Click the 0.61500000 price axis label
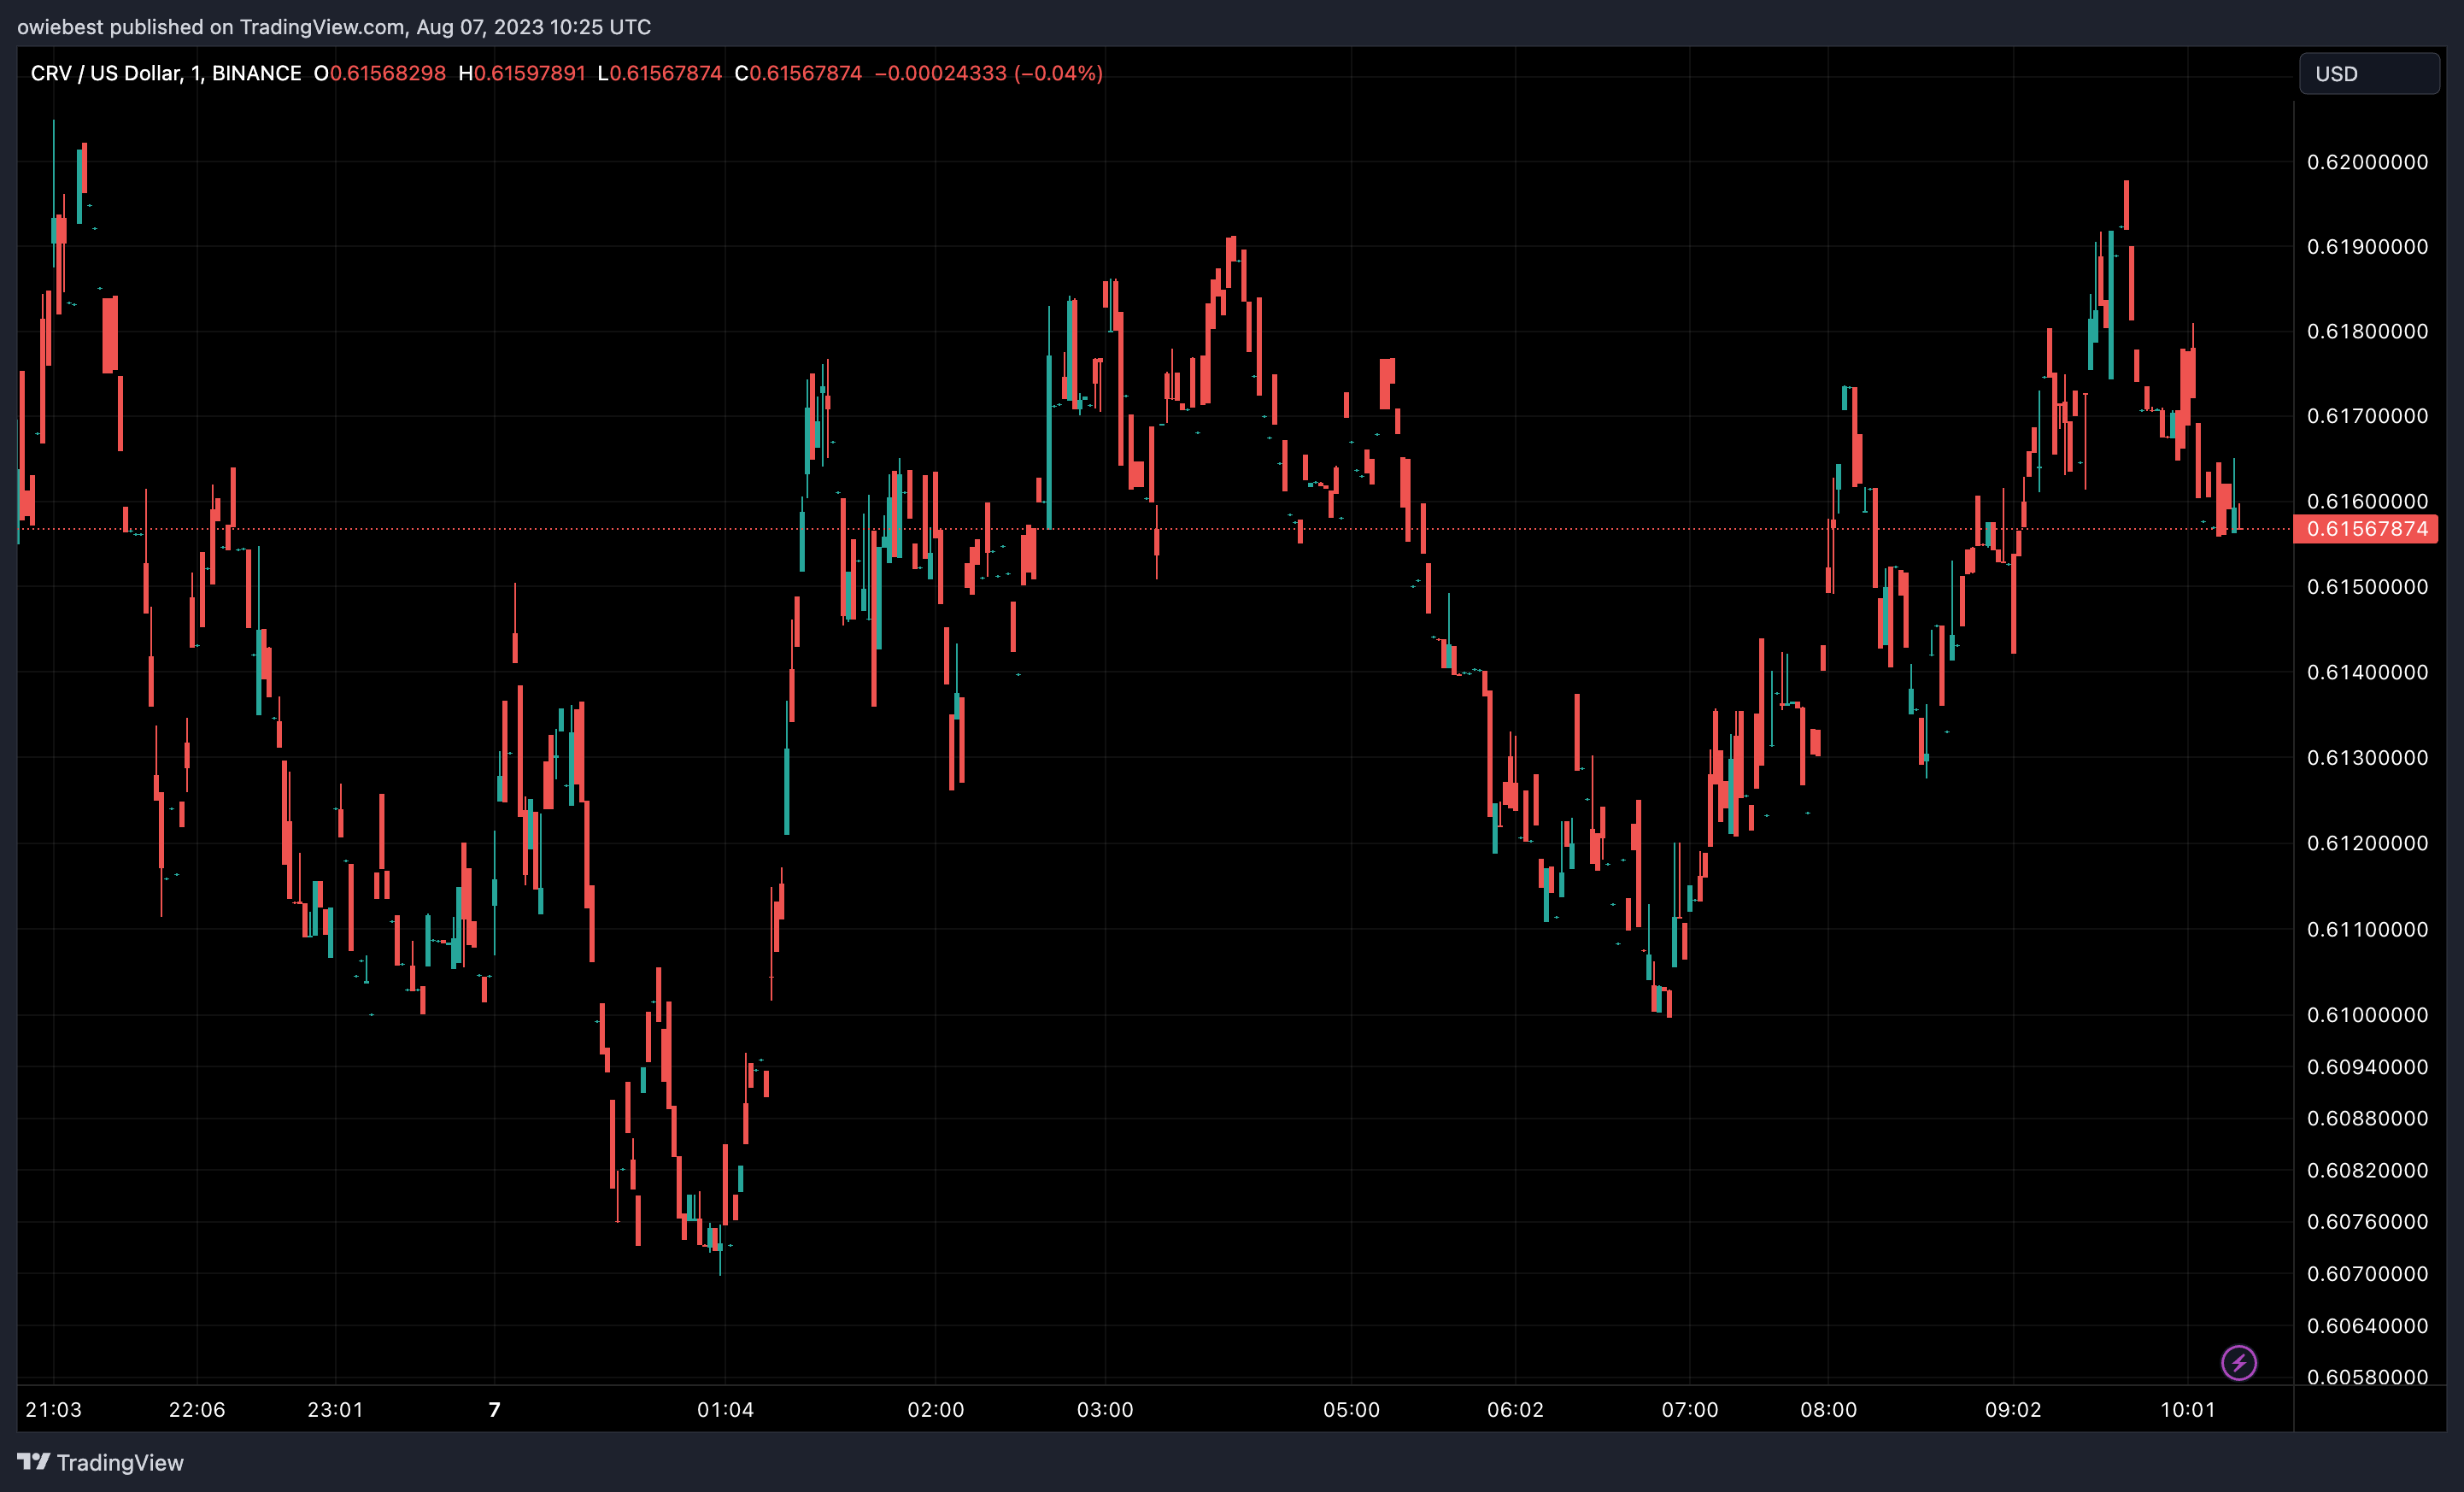Viewport: 2464px width, 1492px height. pos(2367,587)
